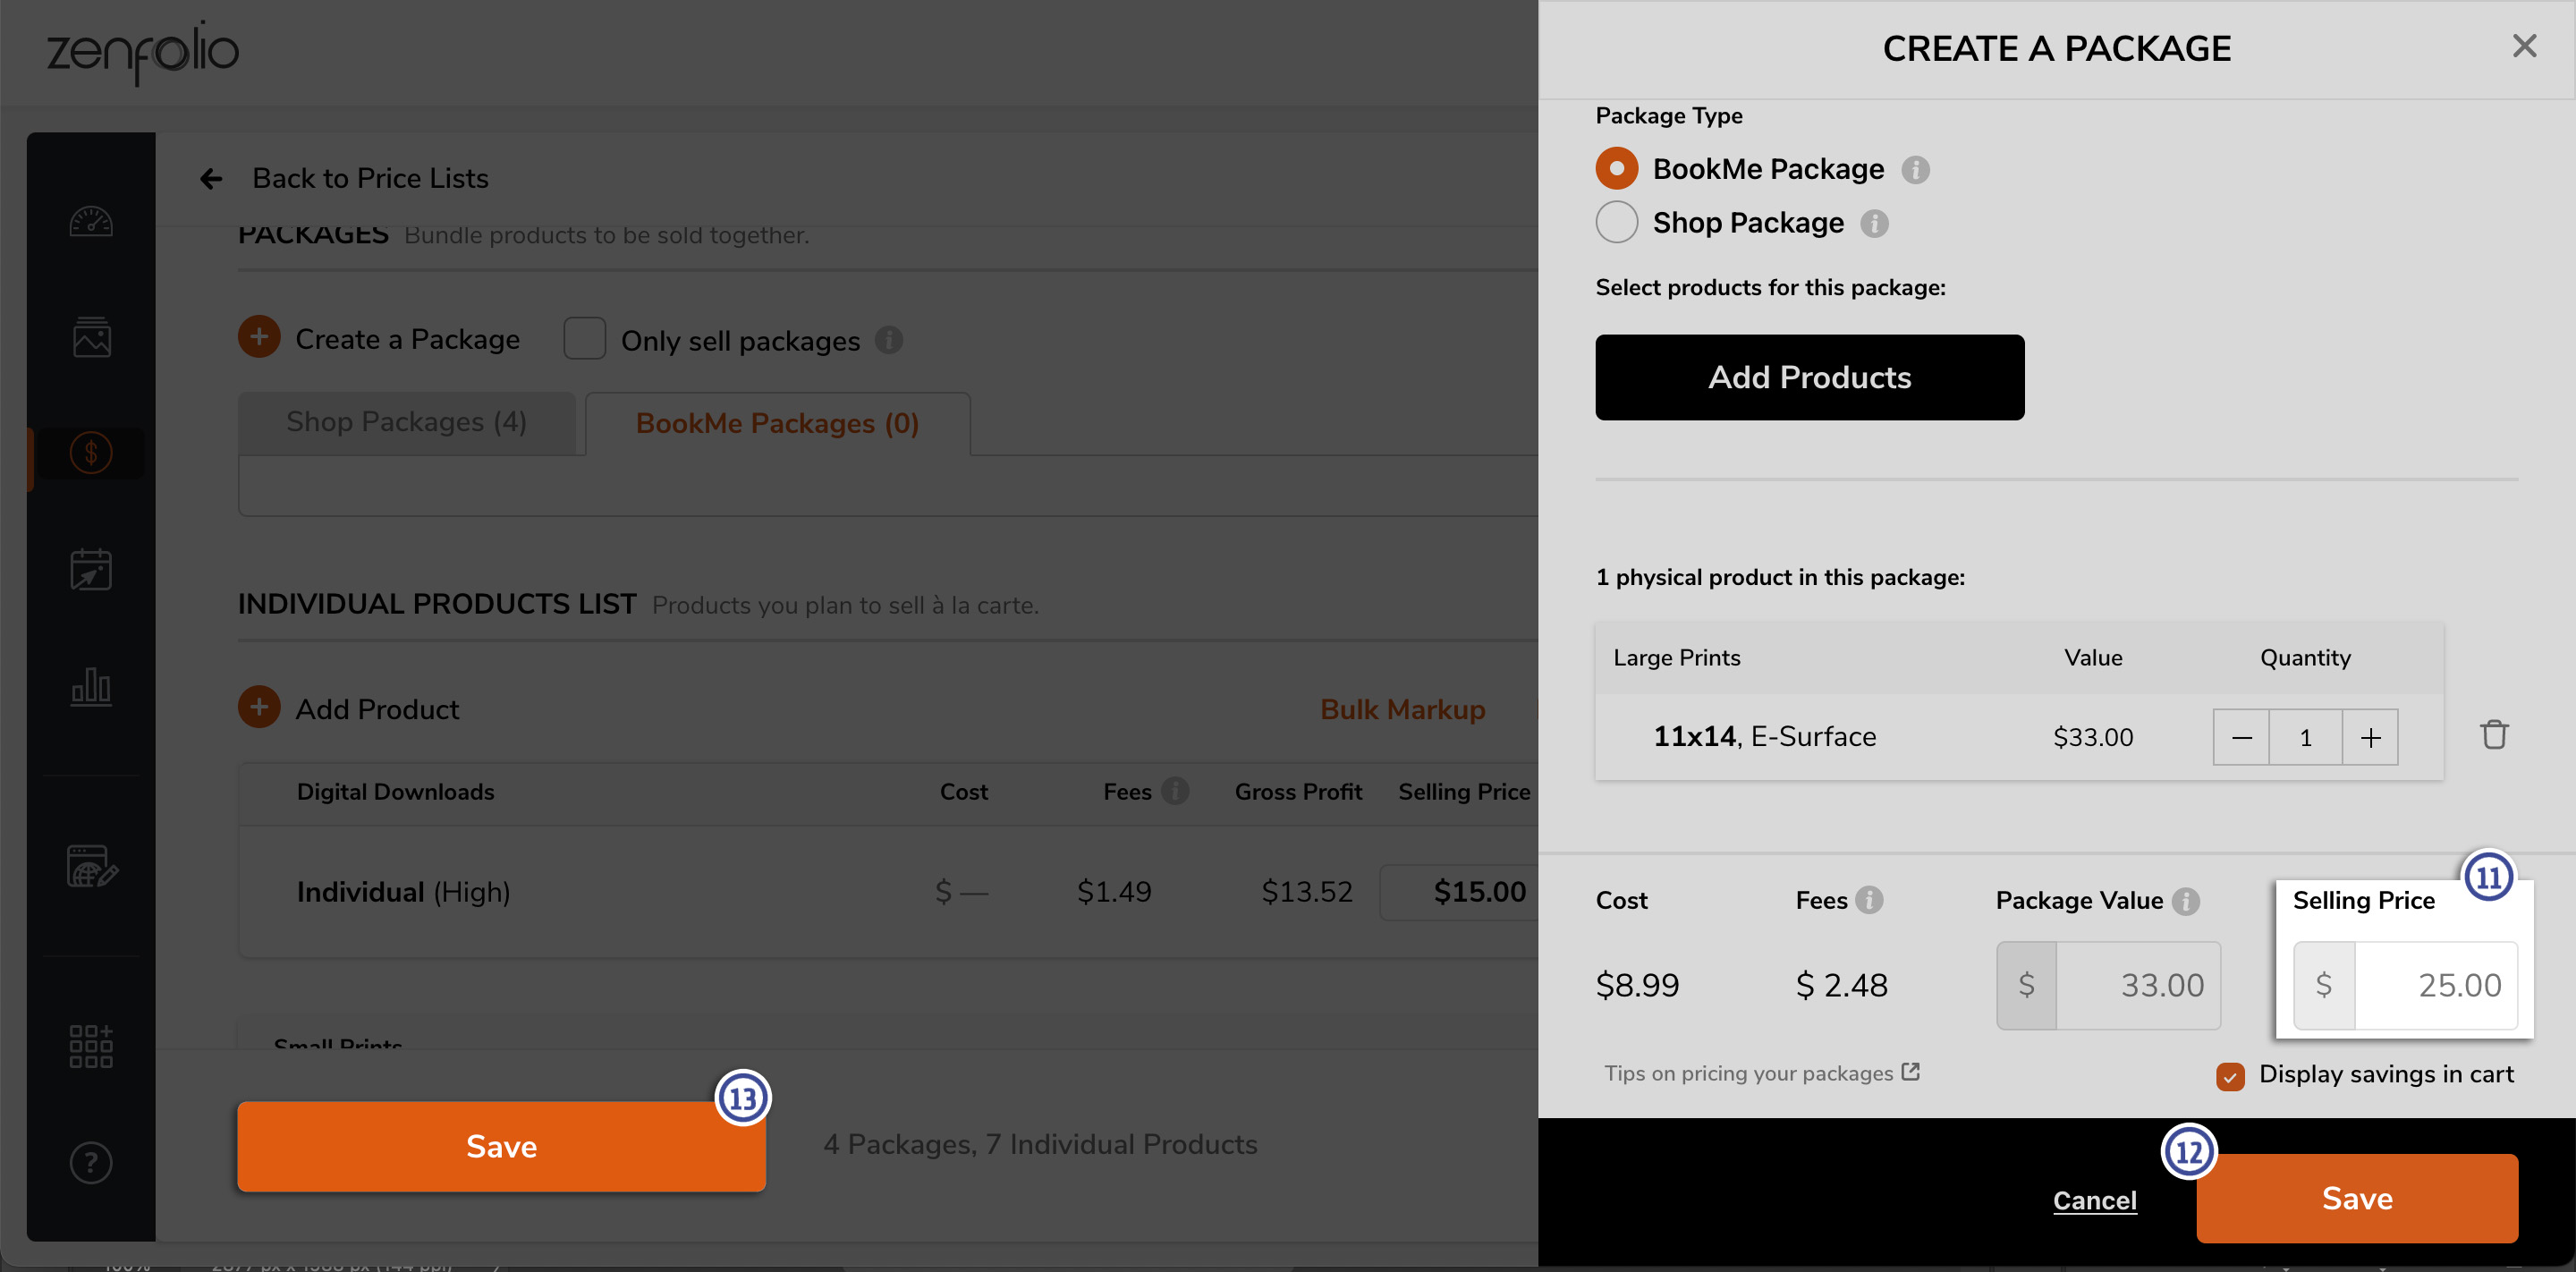Open the help question mark icon
2576x1272 pixels.
91,1162
